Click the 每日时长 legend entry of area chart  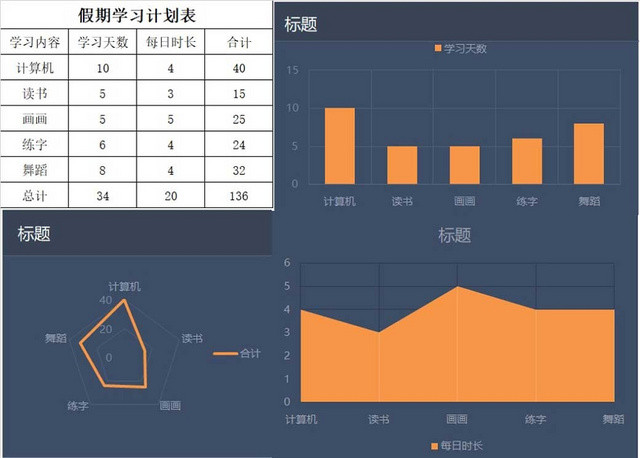(x=457, y=445)
